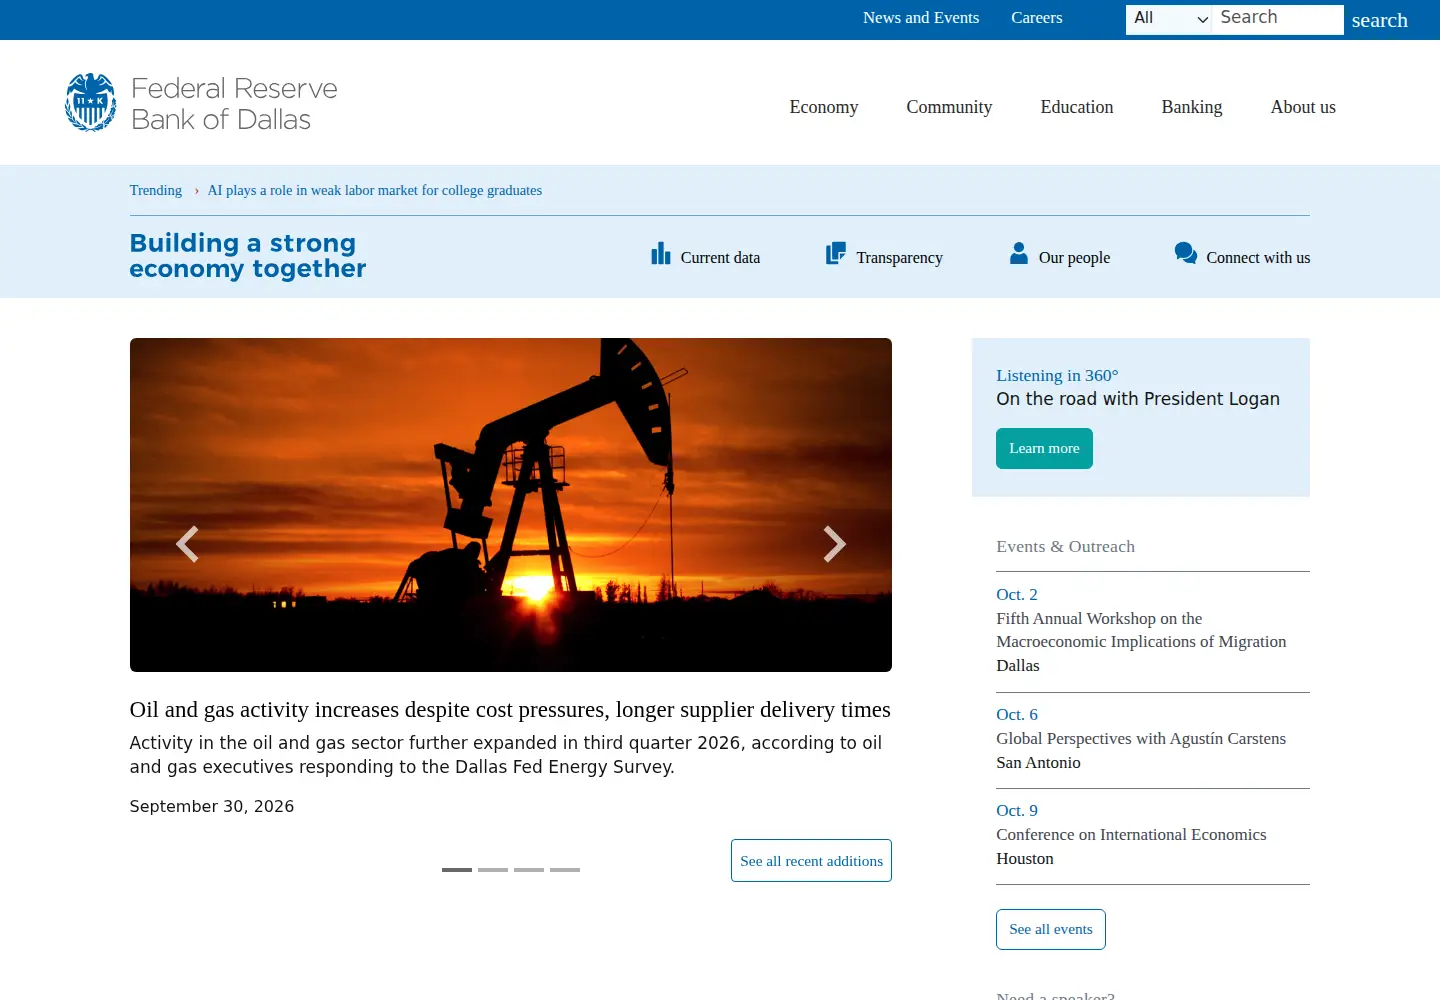Click the Events & Outreach heading
Screen dimensions: 1440x1000
tap(1065, 546)
